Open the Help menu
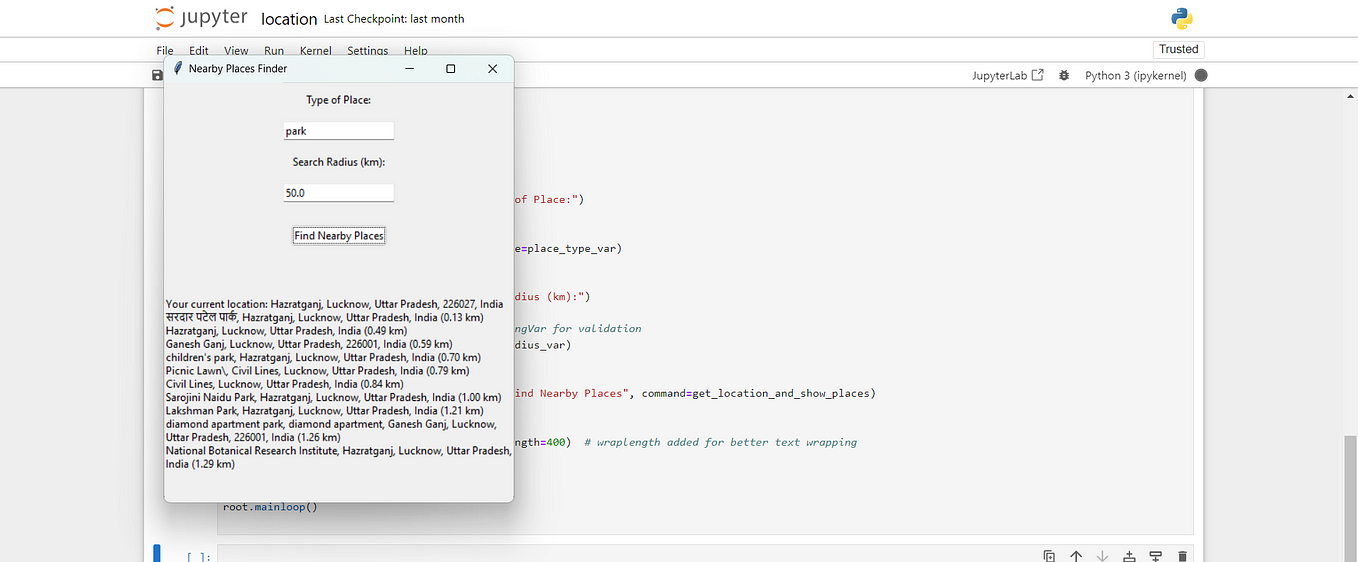 click(x=416, y=51)
